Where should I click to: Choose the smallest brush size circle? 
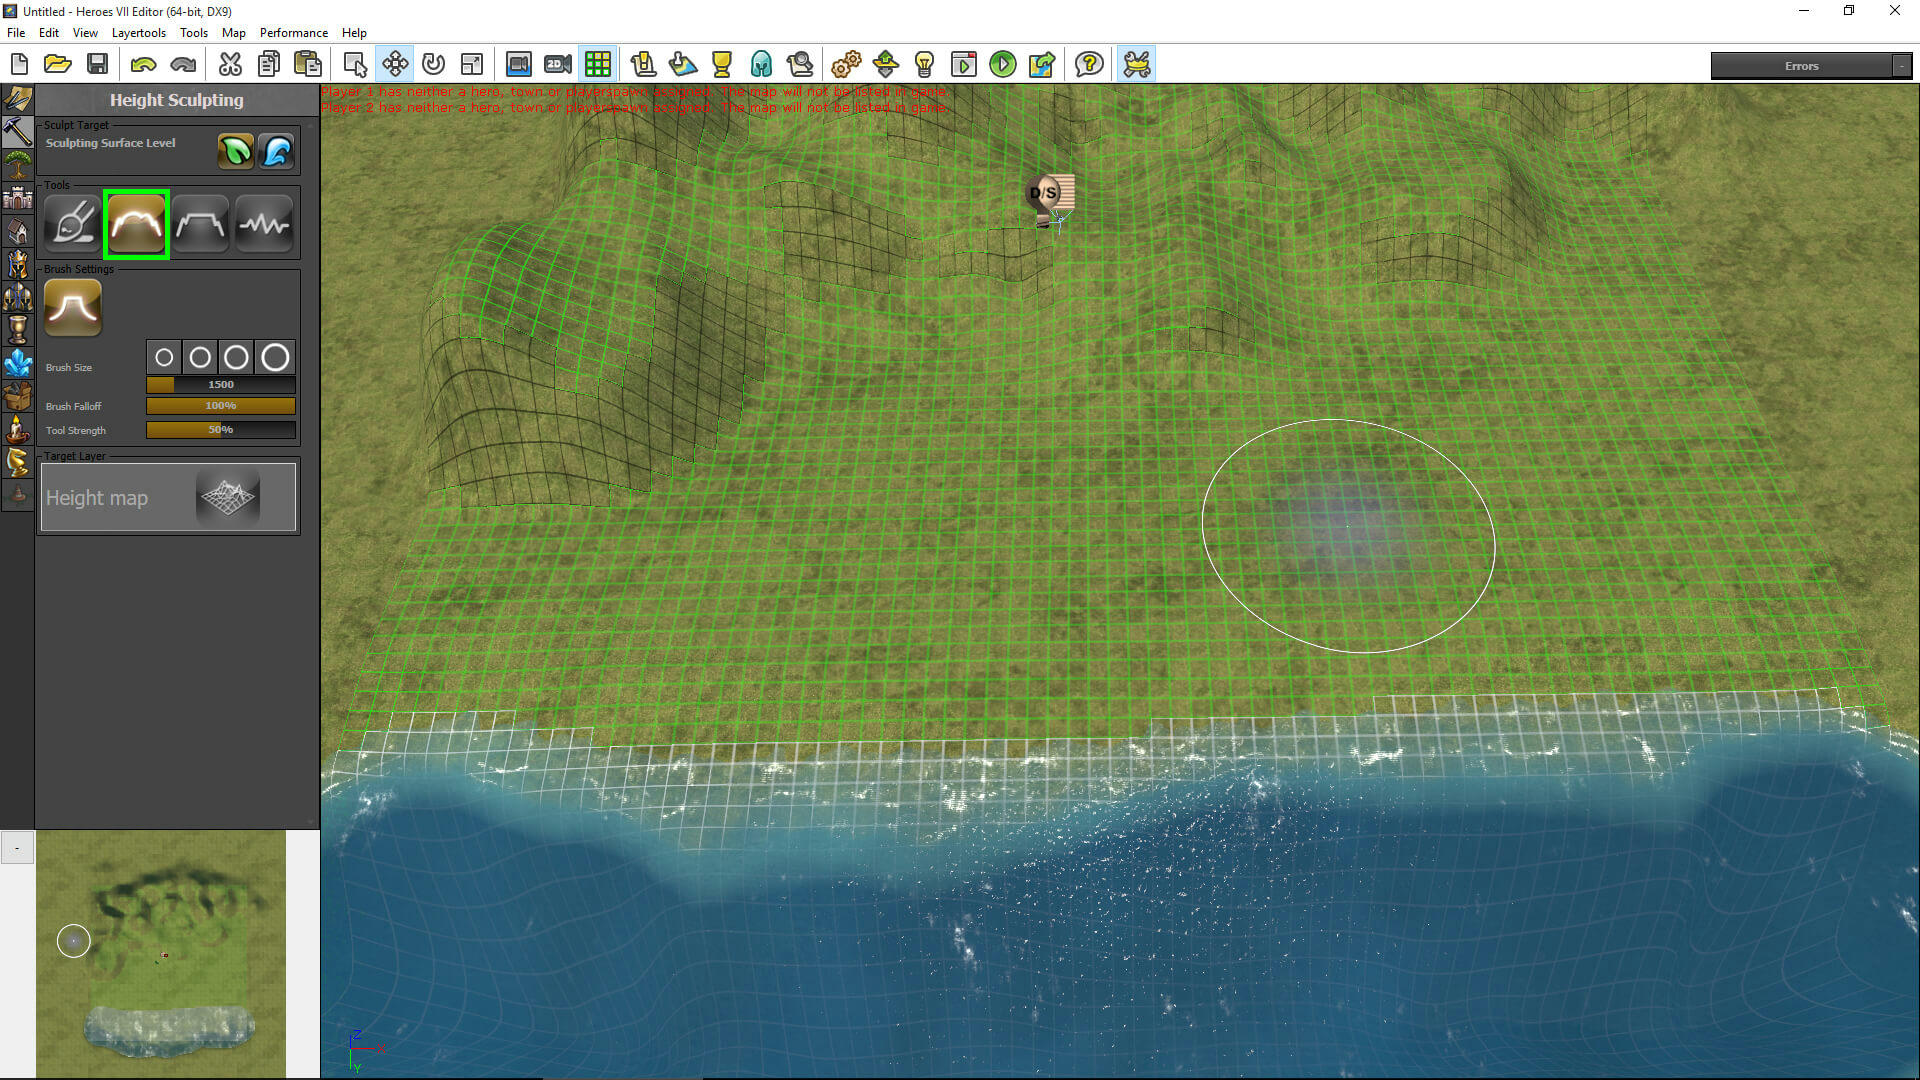[164, 357]
